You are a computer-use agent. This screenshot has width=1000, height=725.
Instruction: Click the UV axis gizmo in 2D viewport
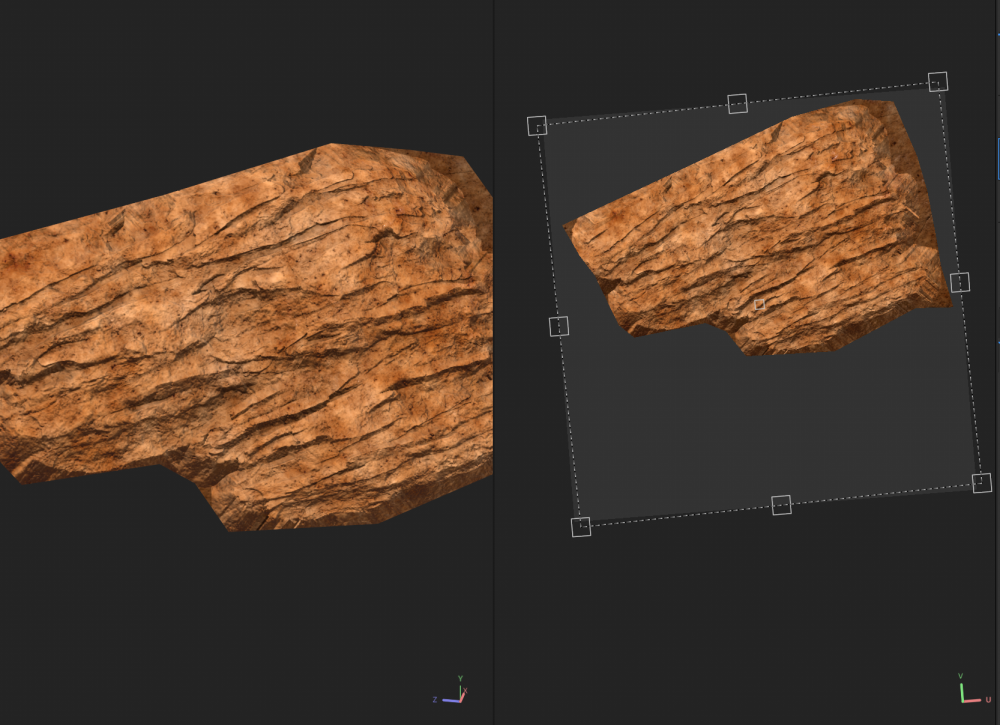[x=974, y=689]
